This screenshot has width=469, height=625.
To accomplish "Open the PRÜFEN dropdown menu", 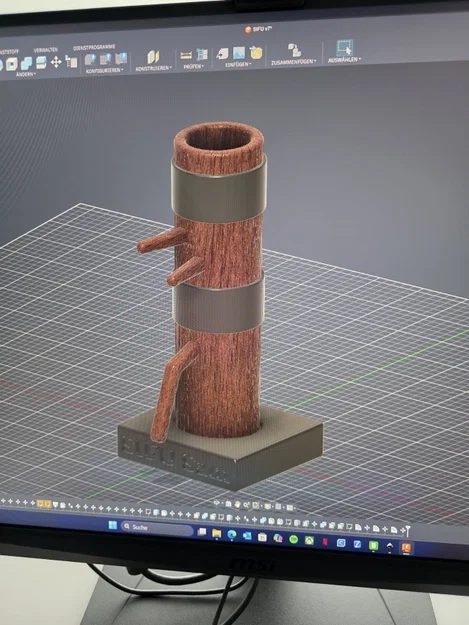I will coord(194,66).
